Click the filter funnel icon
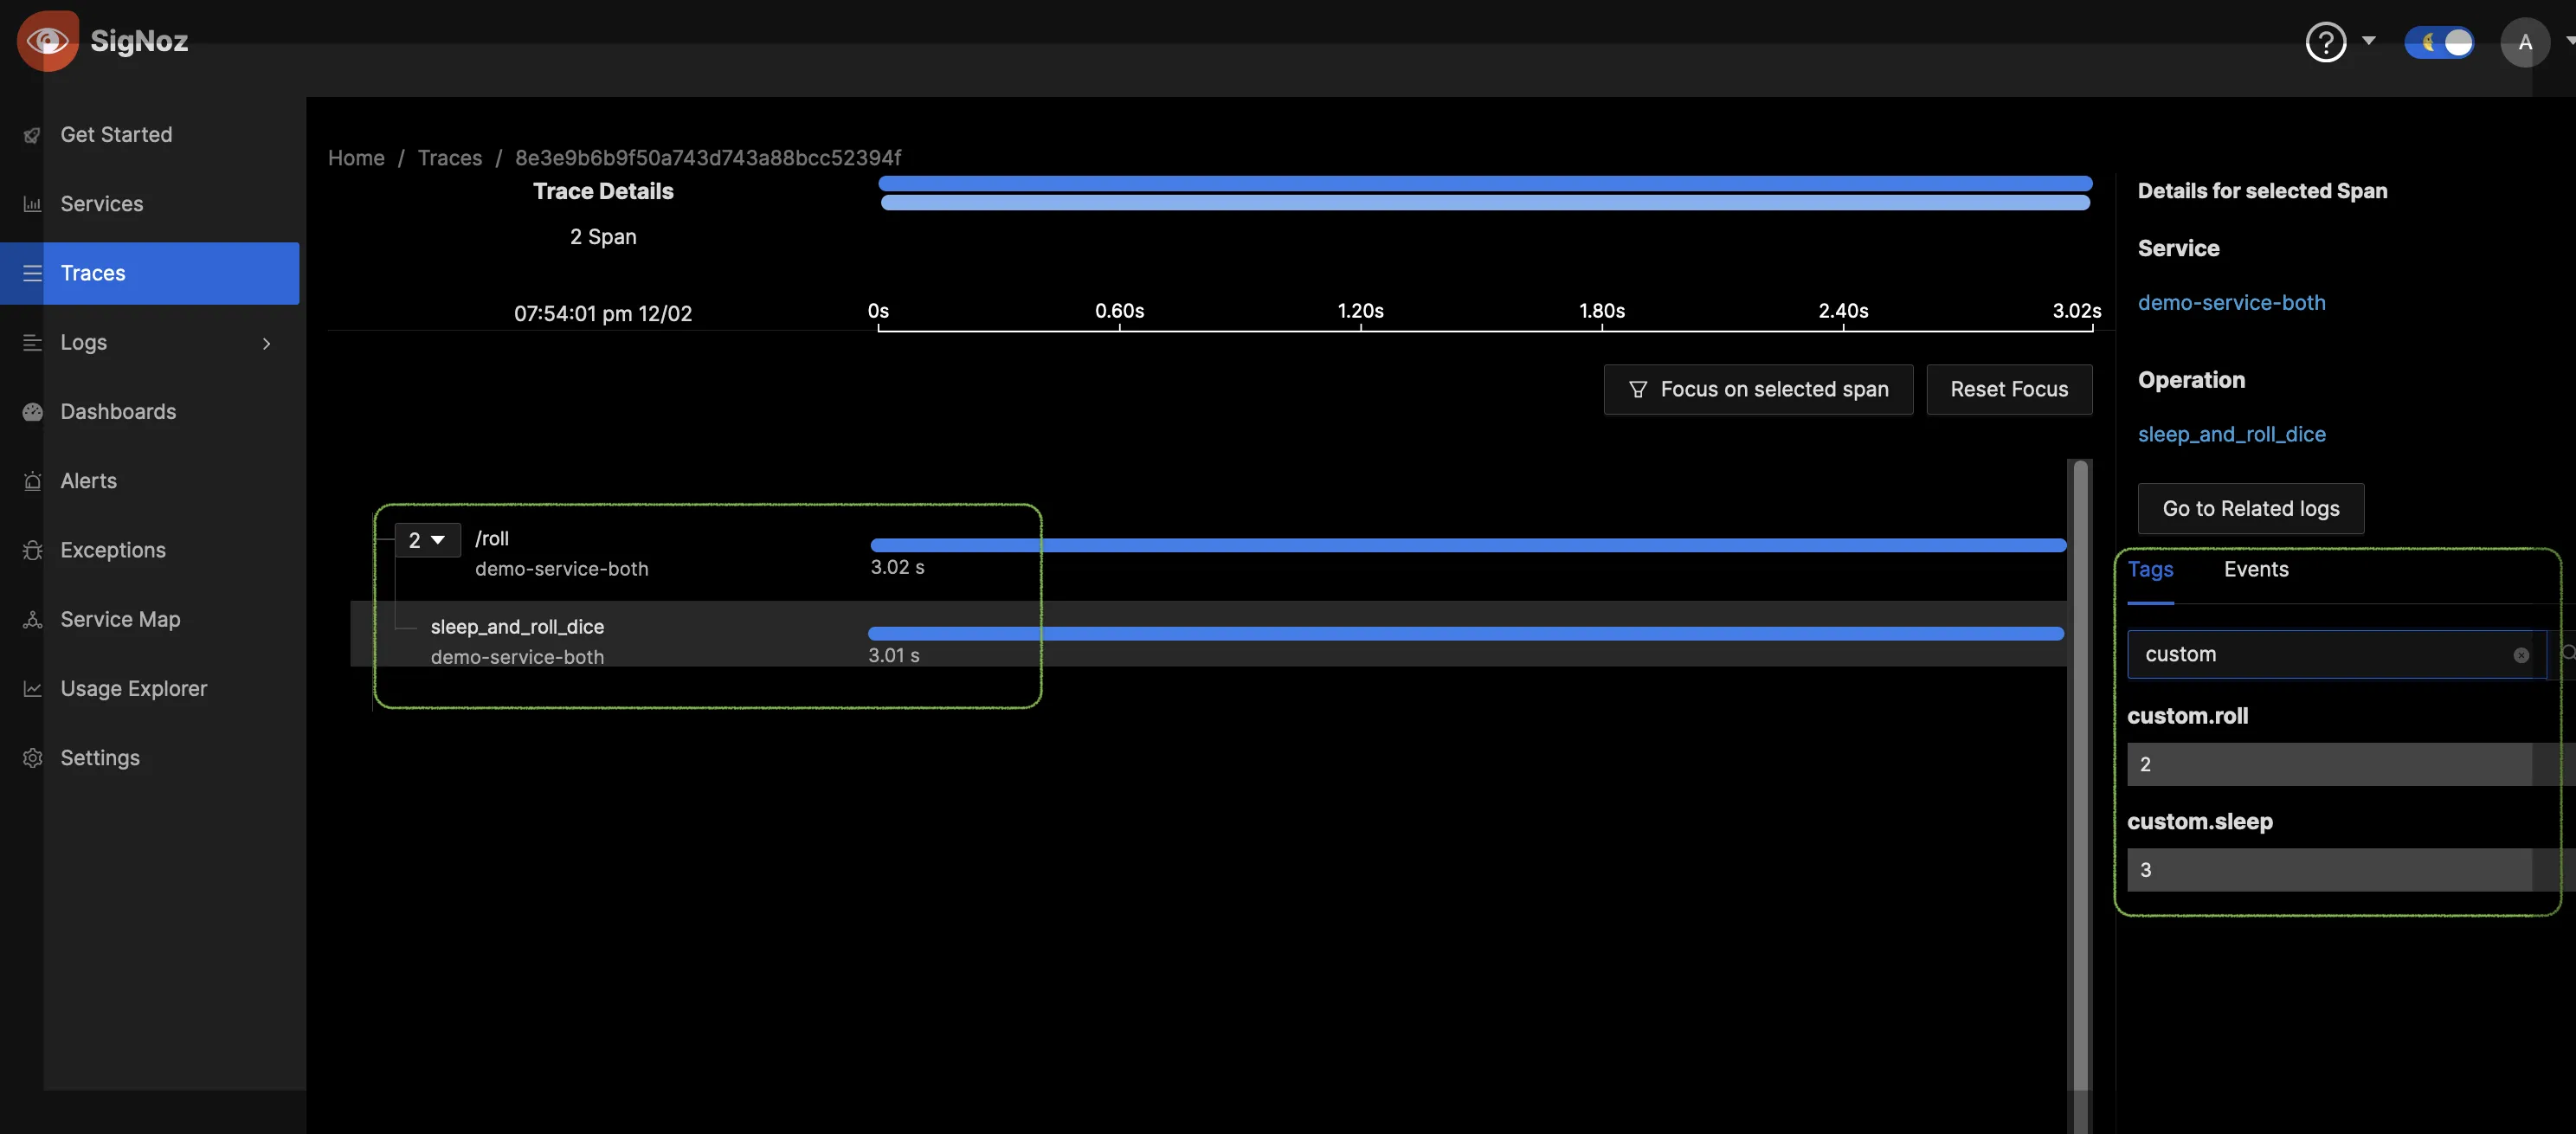2576x1134 pixels. 1637,390
